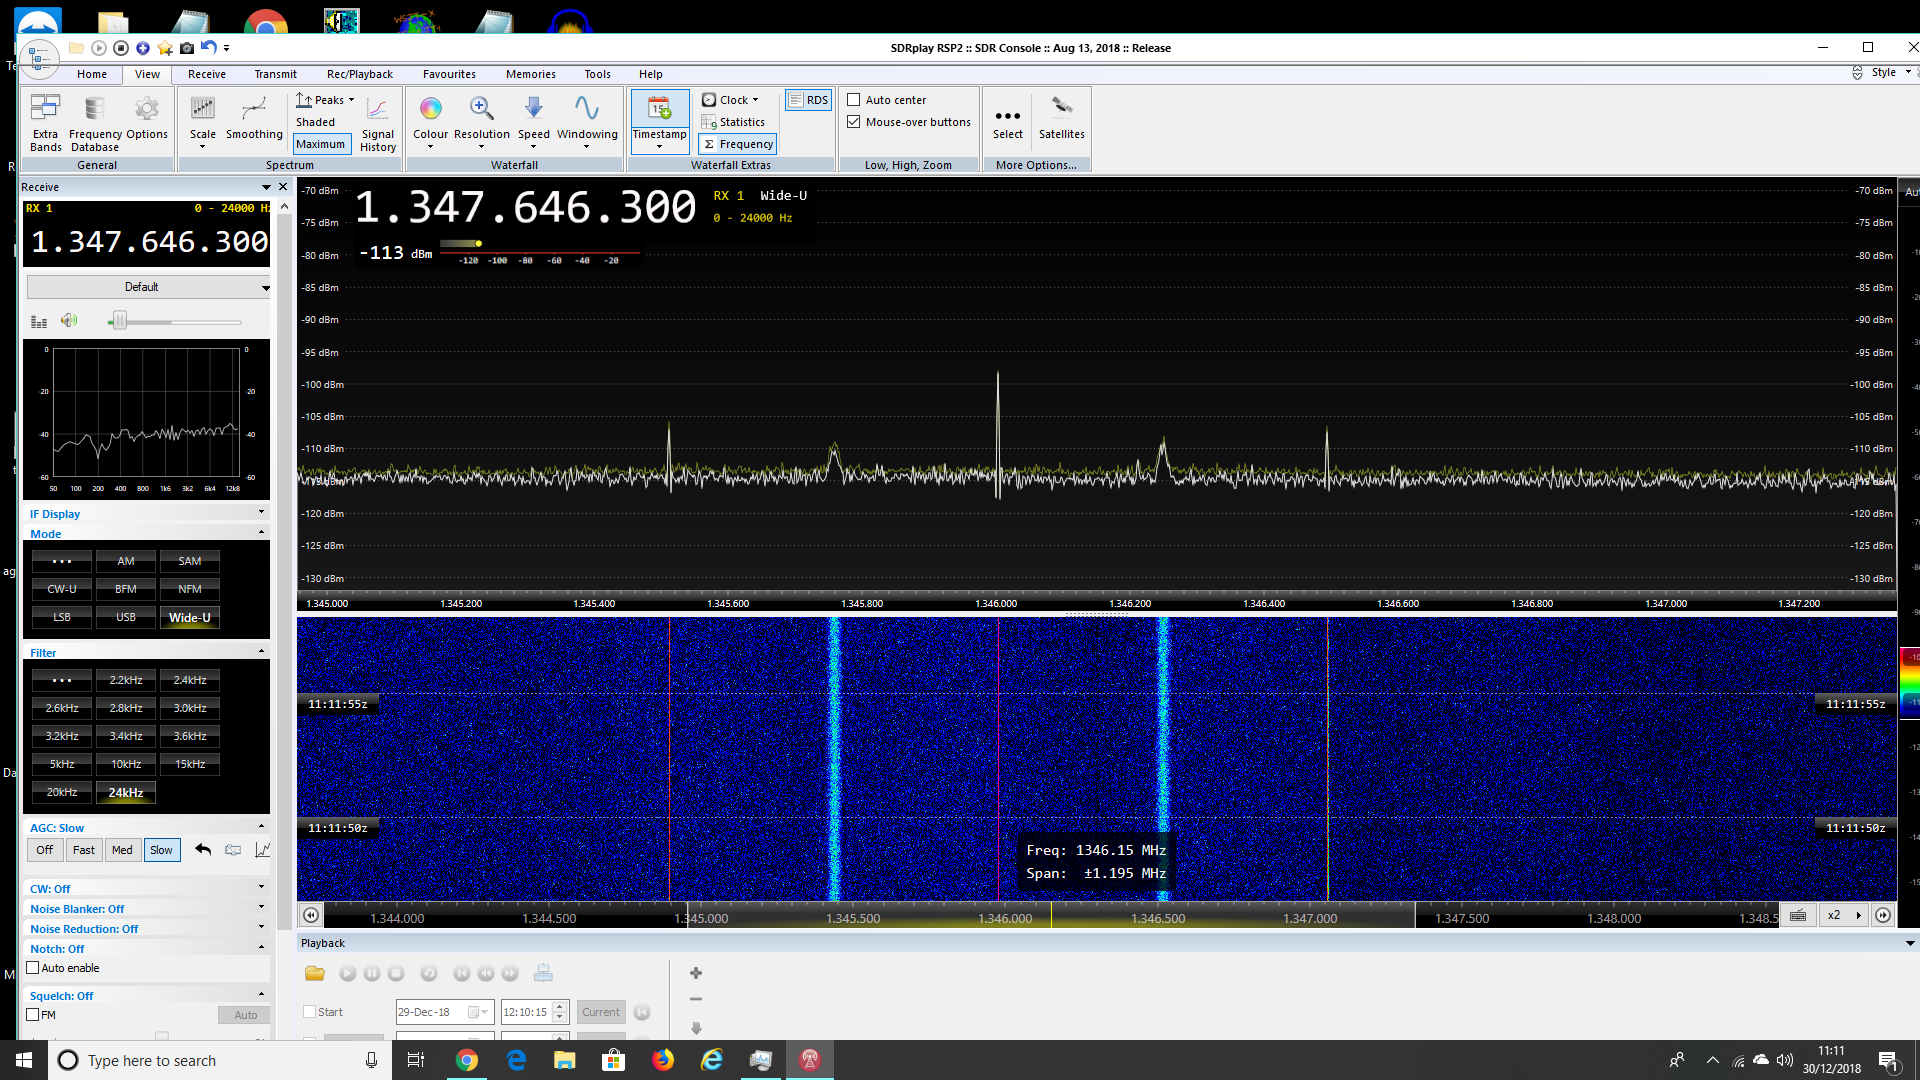The height and width of the screenshot is (1080, 1920).
Task: Open the Clock dropdown
Action: pos(730,100)
